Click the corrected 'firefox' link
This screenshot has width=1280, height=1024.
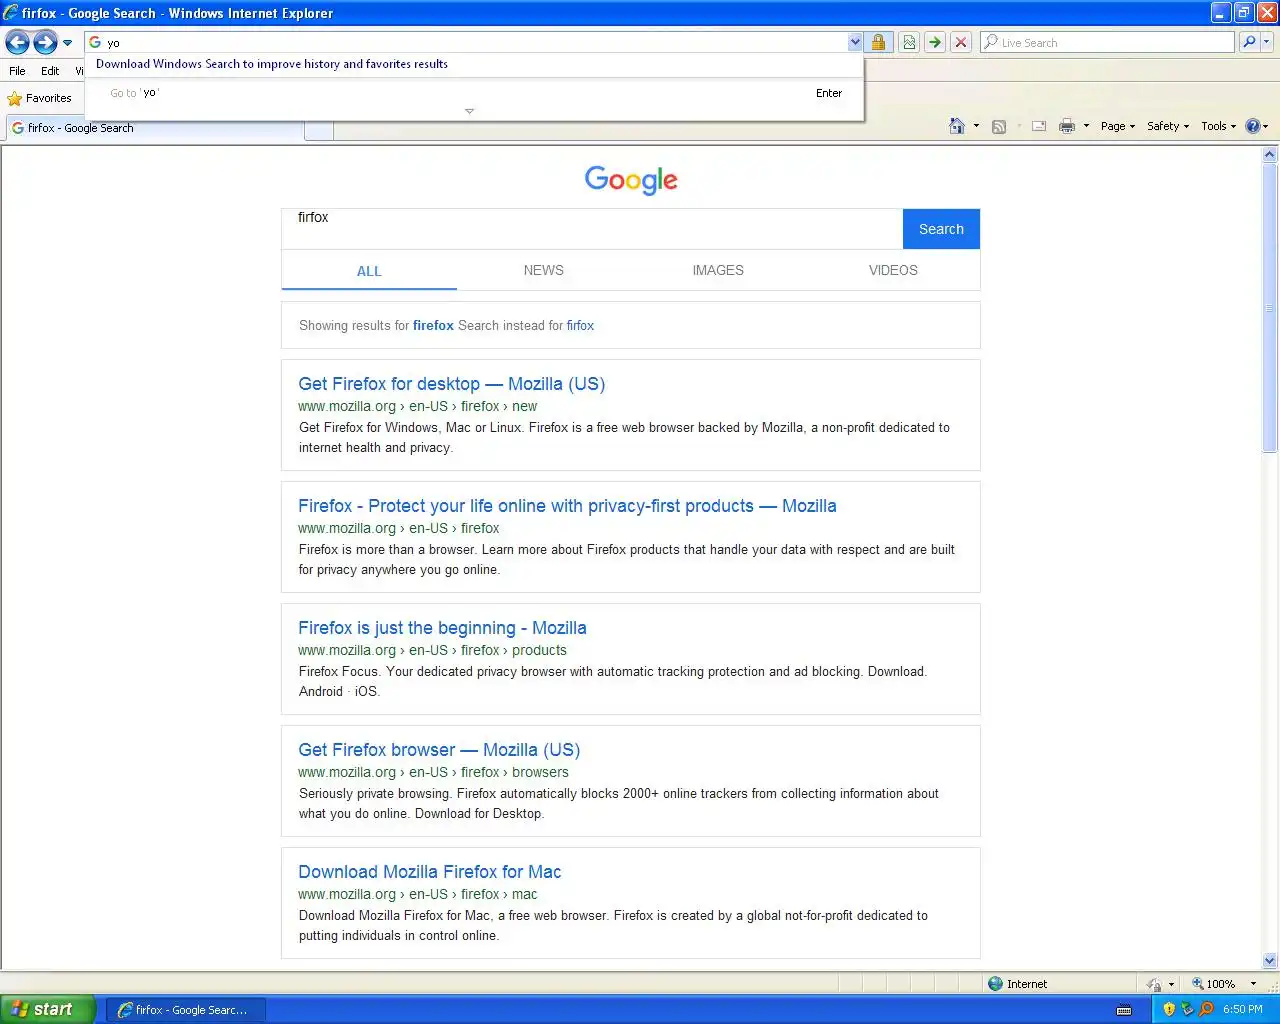pyautogui.click(x=433, y=325)
